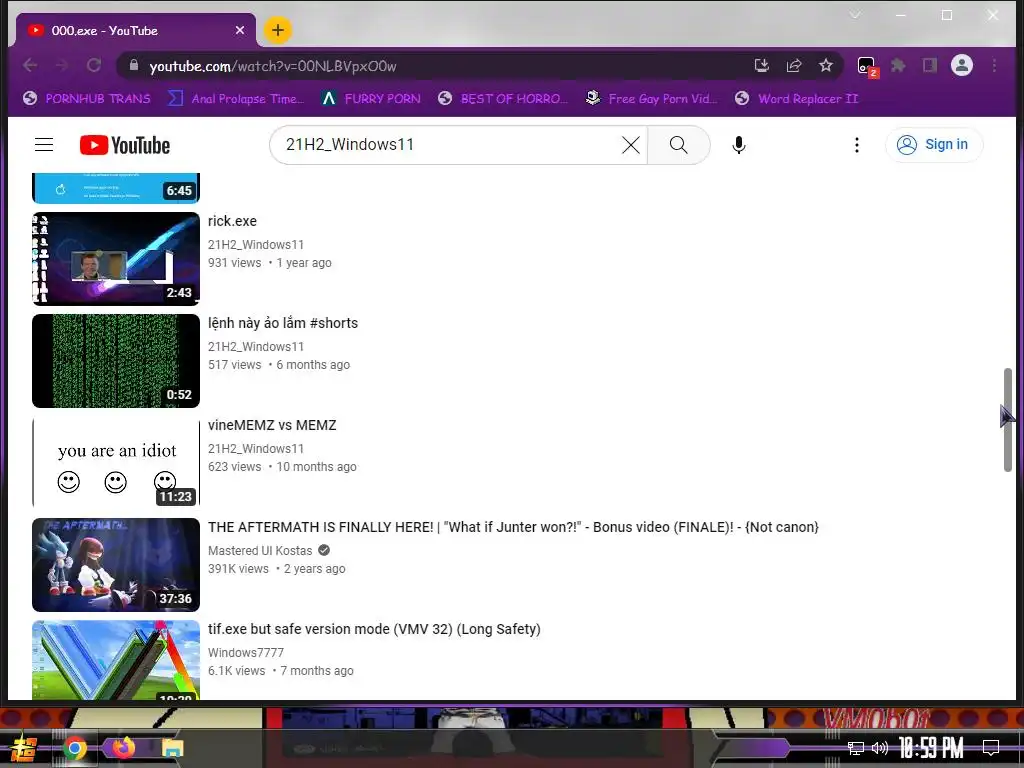Viewport: 1024px width, 768px height.
Task: Click the page vertical scrollbar thumb
Action: [1008, 419]
